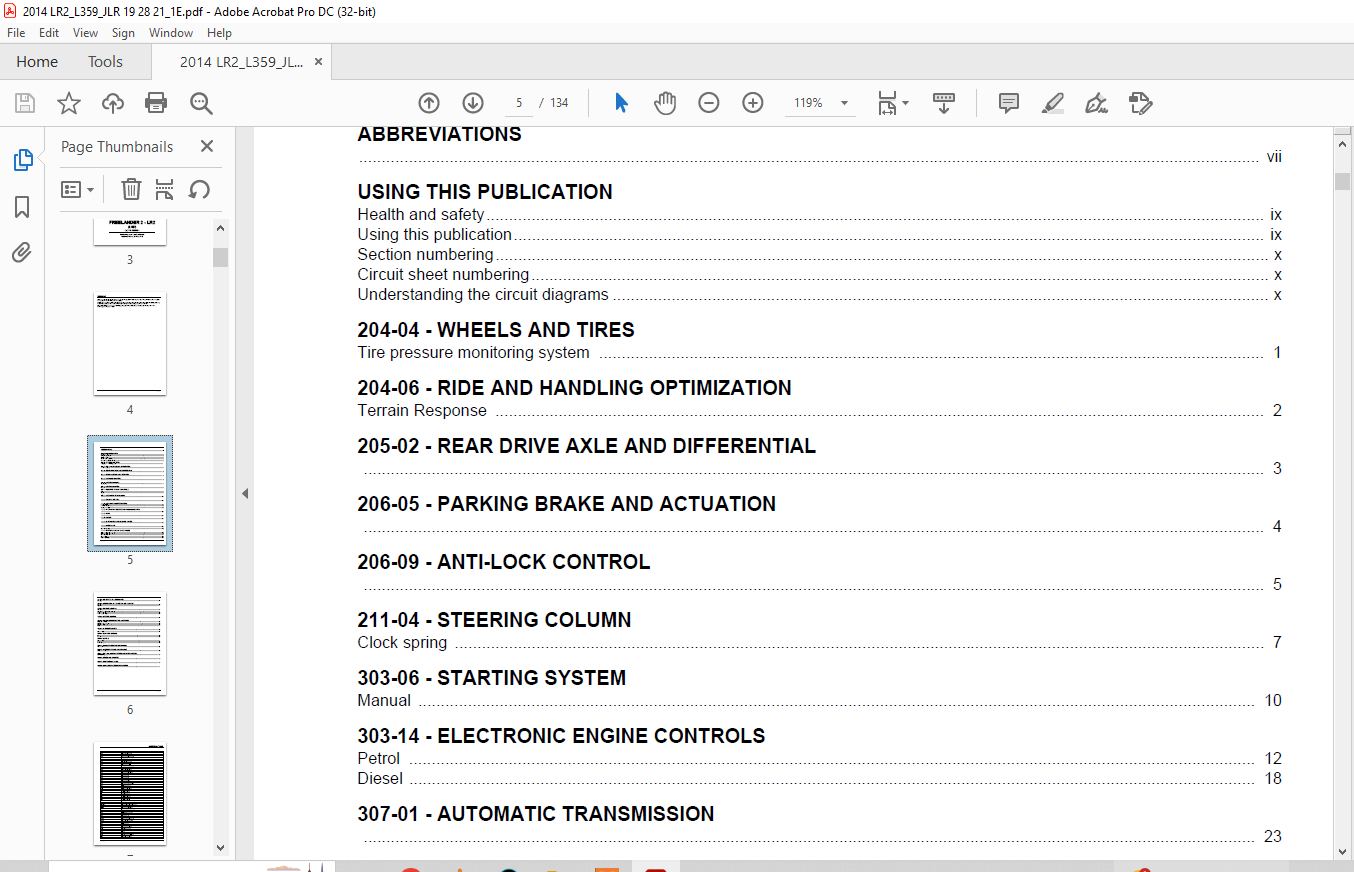Open the Window menu
Screen dimensions: 1354x872
[171, 33]
